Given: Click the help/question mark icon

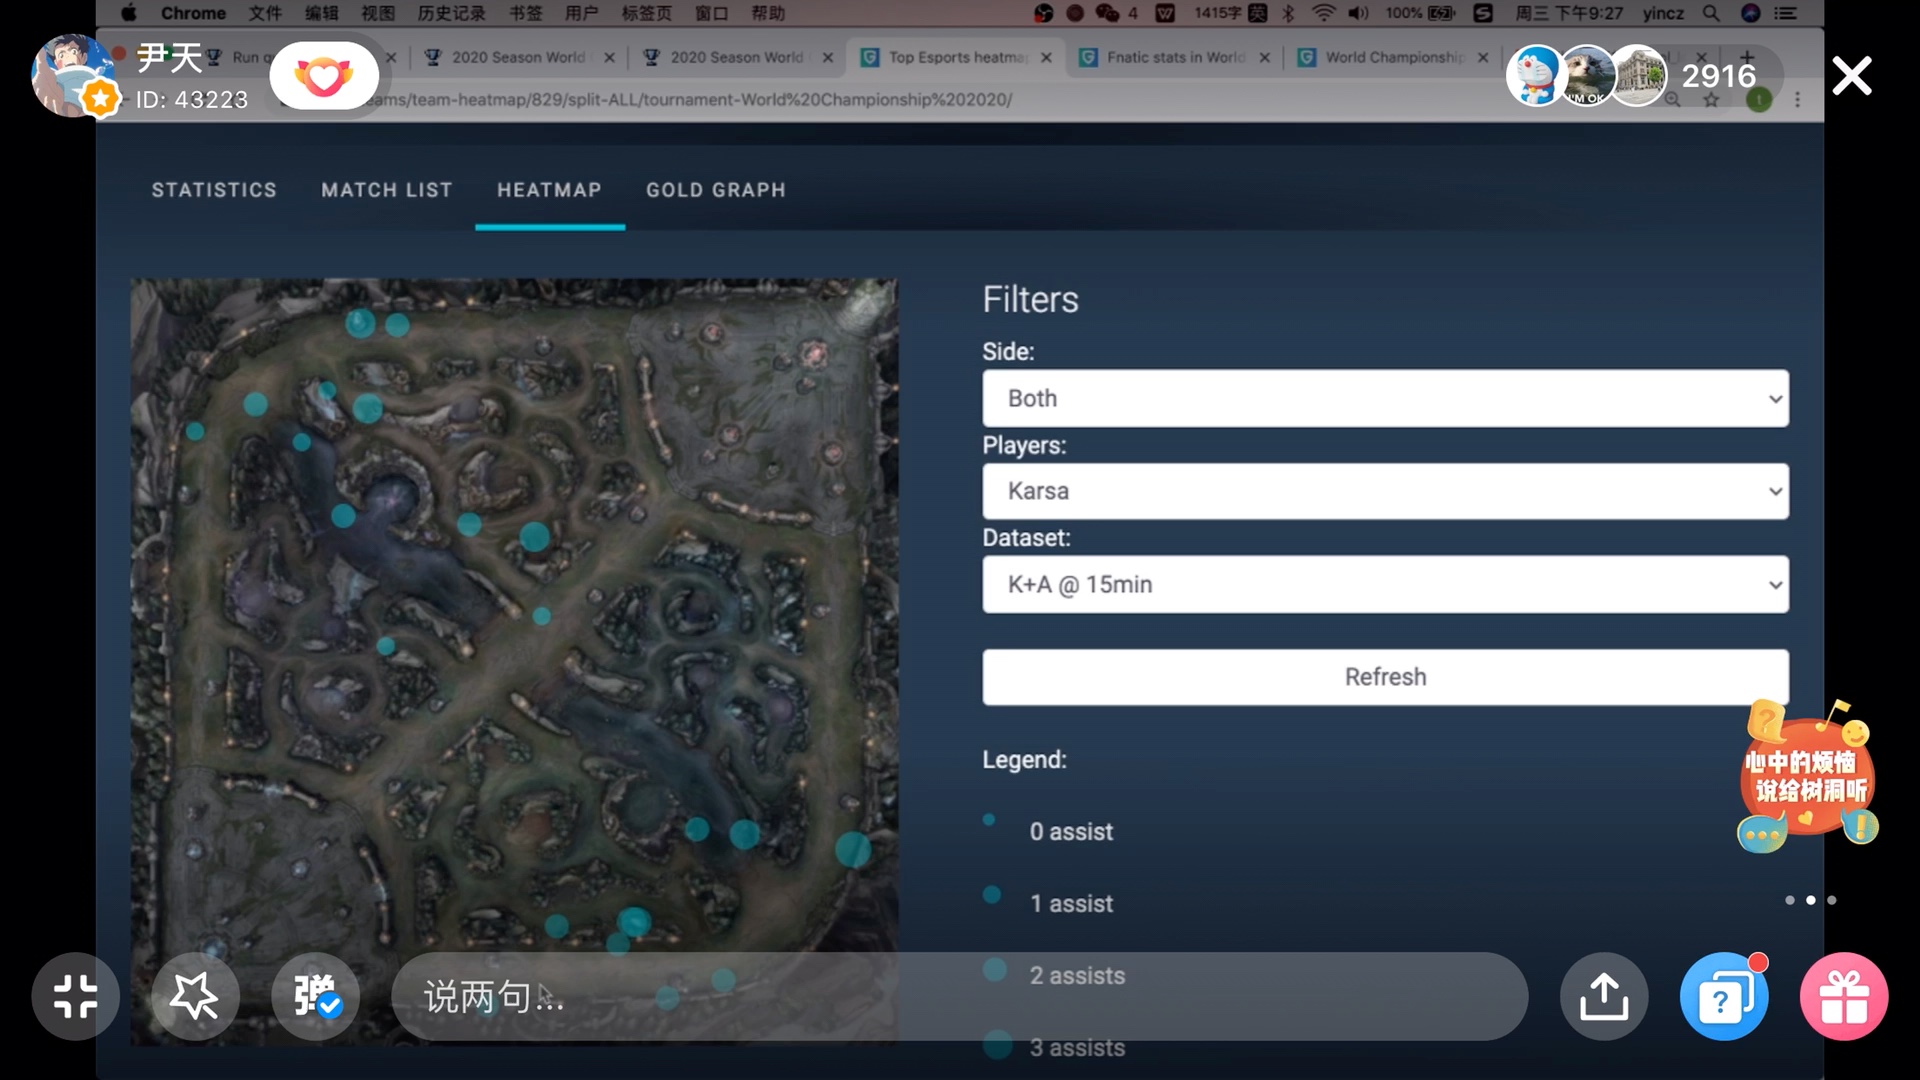Looking at the screenshot, I should tap(1722, 997).
